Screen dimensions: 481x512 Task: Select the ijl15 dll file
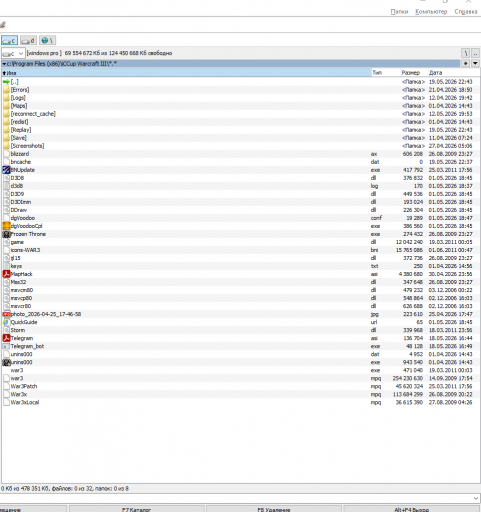(x=240, y=258)
